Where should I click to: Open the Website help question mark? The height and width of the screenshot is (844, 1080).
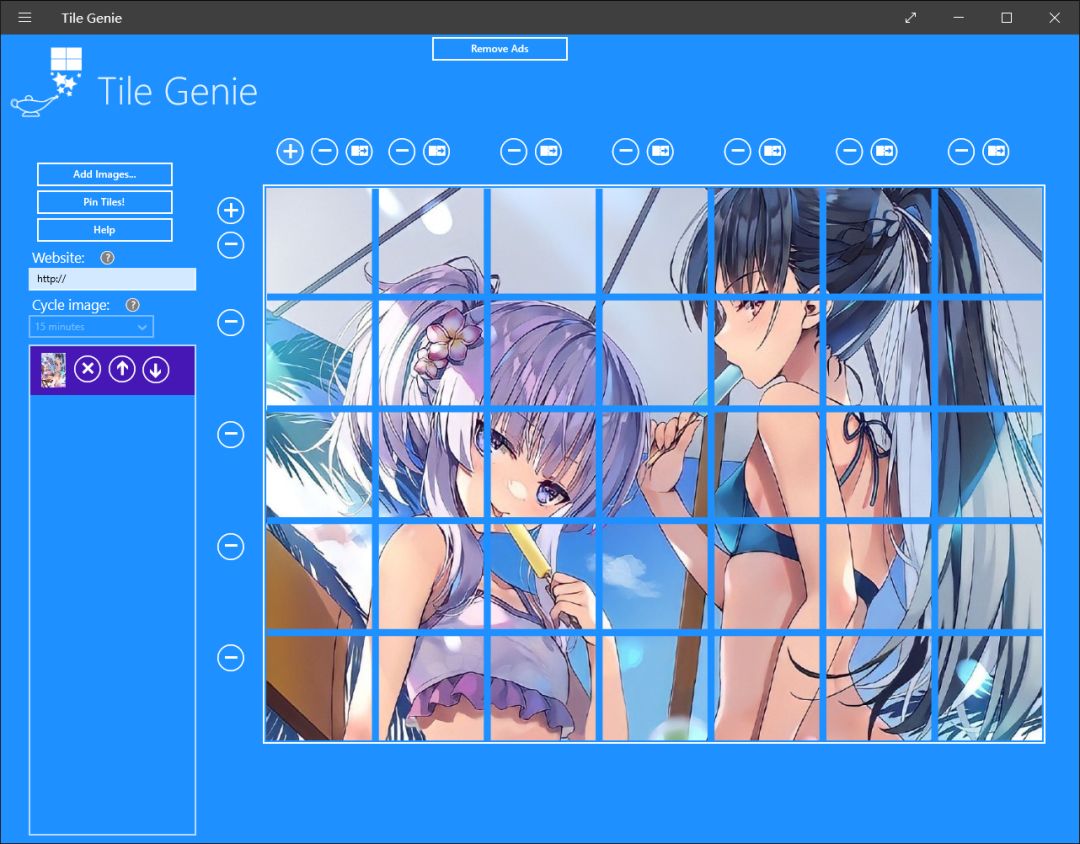point(107,258)
